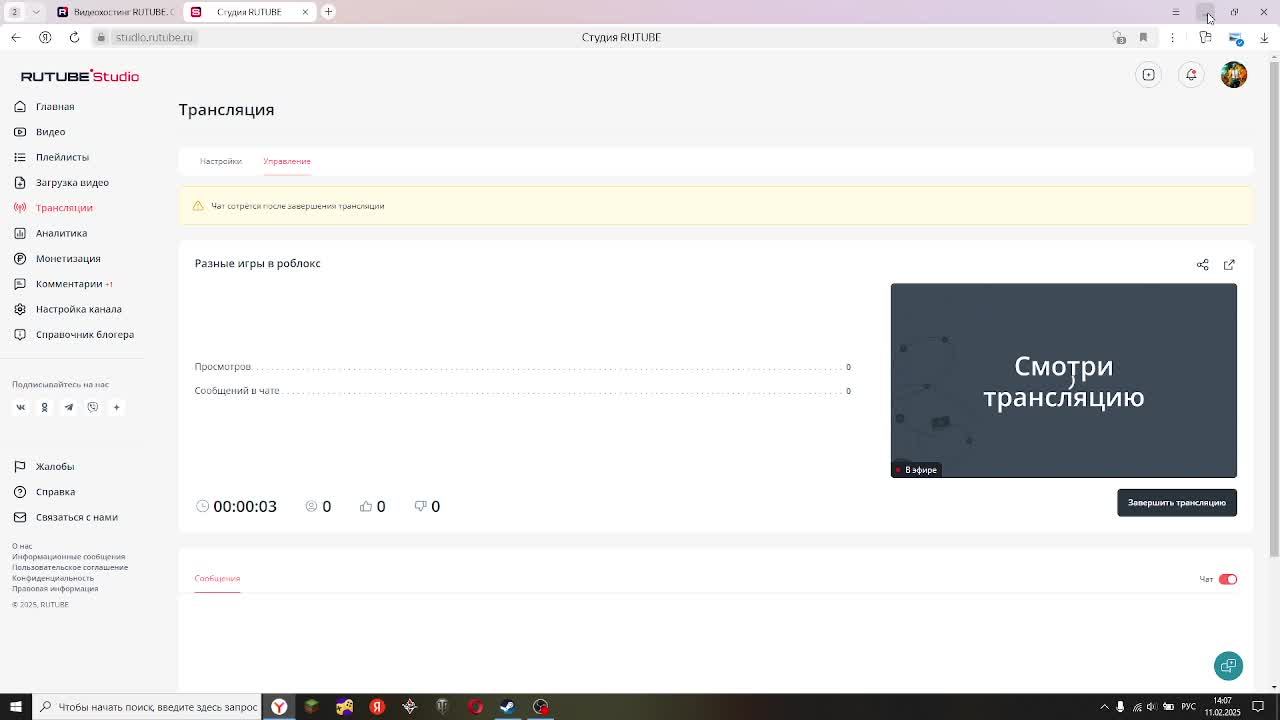
Task: Show hidden tray icons chevron
Action: tap(1104, 707)
